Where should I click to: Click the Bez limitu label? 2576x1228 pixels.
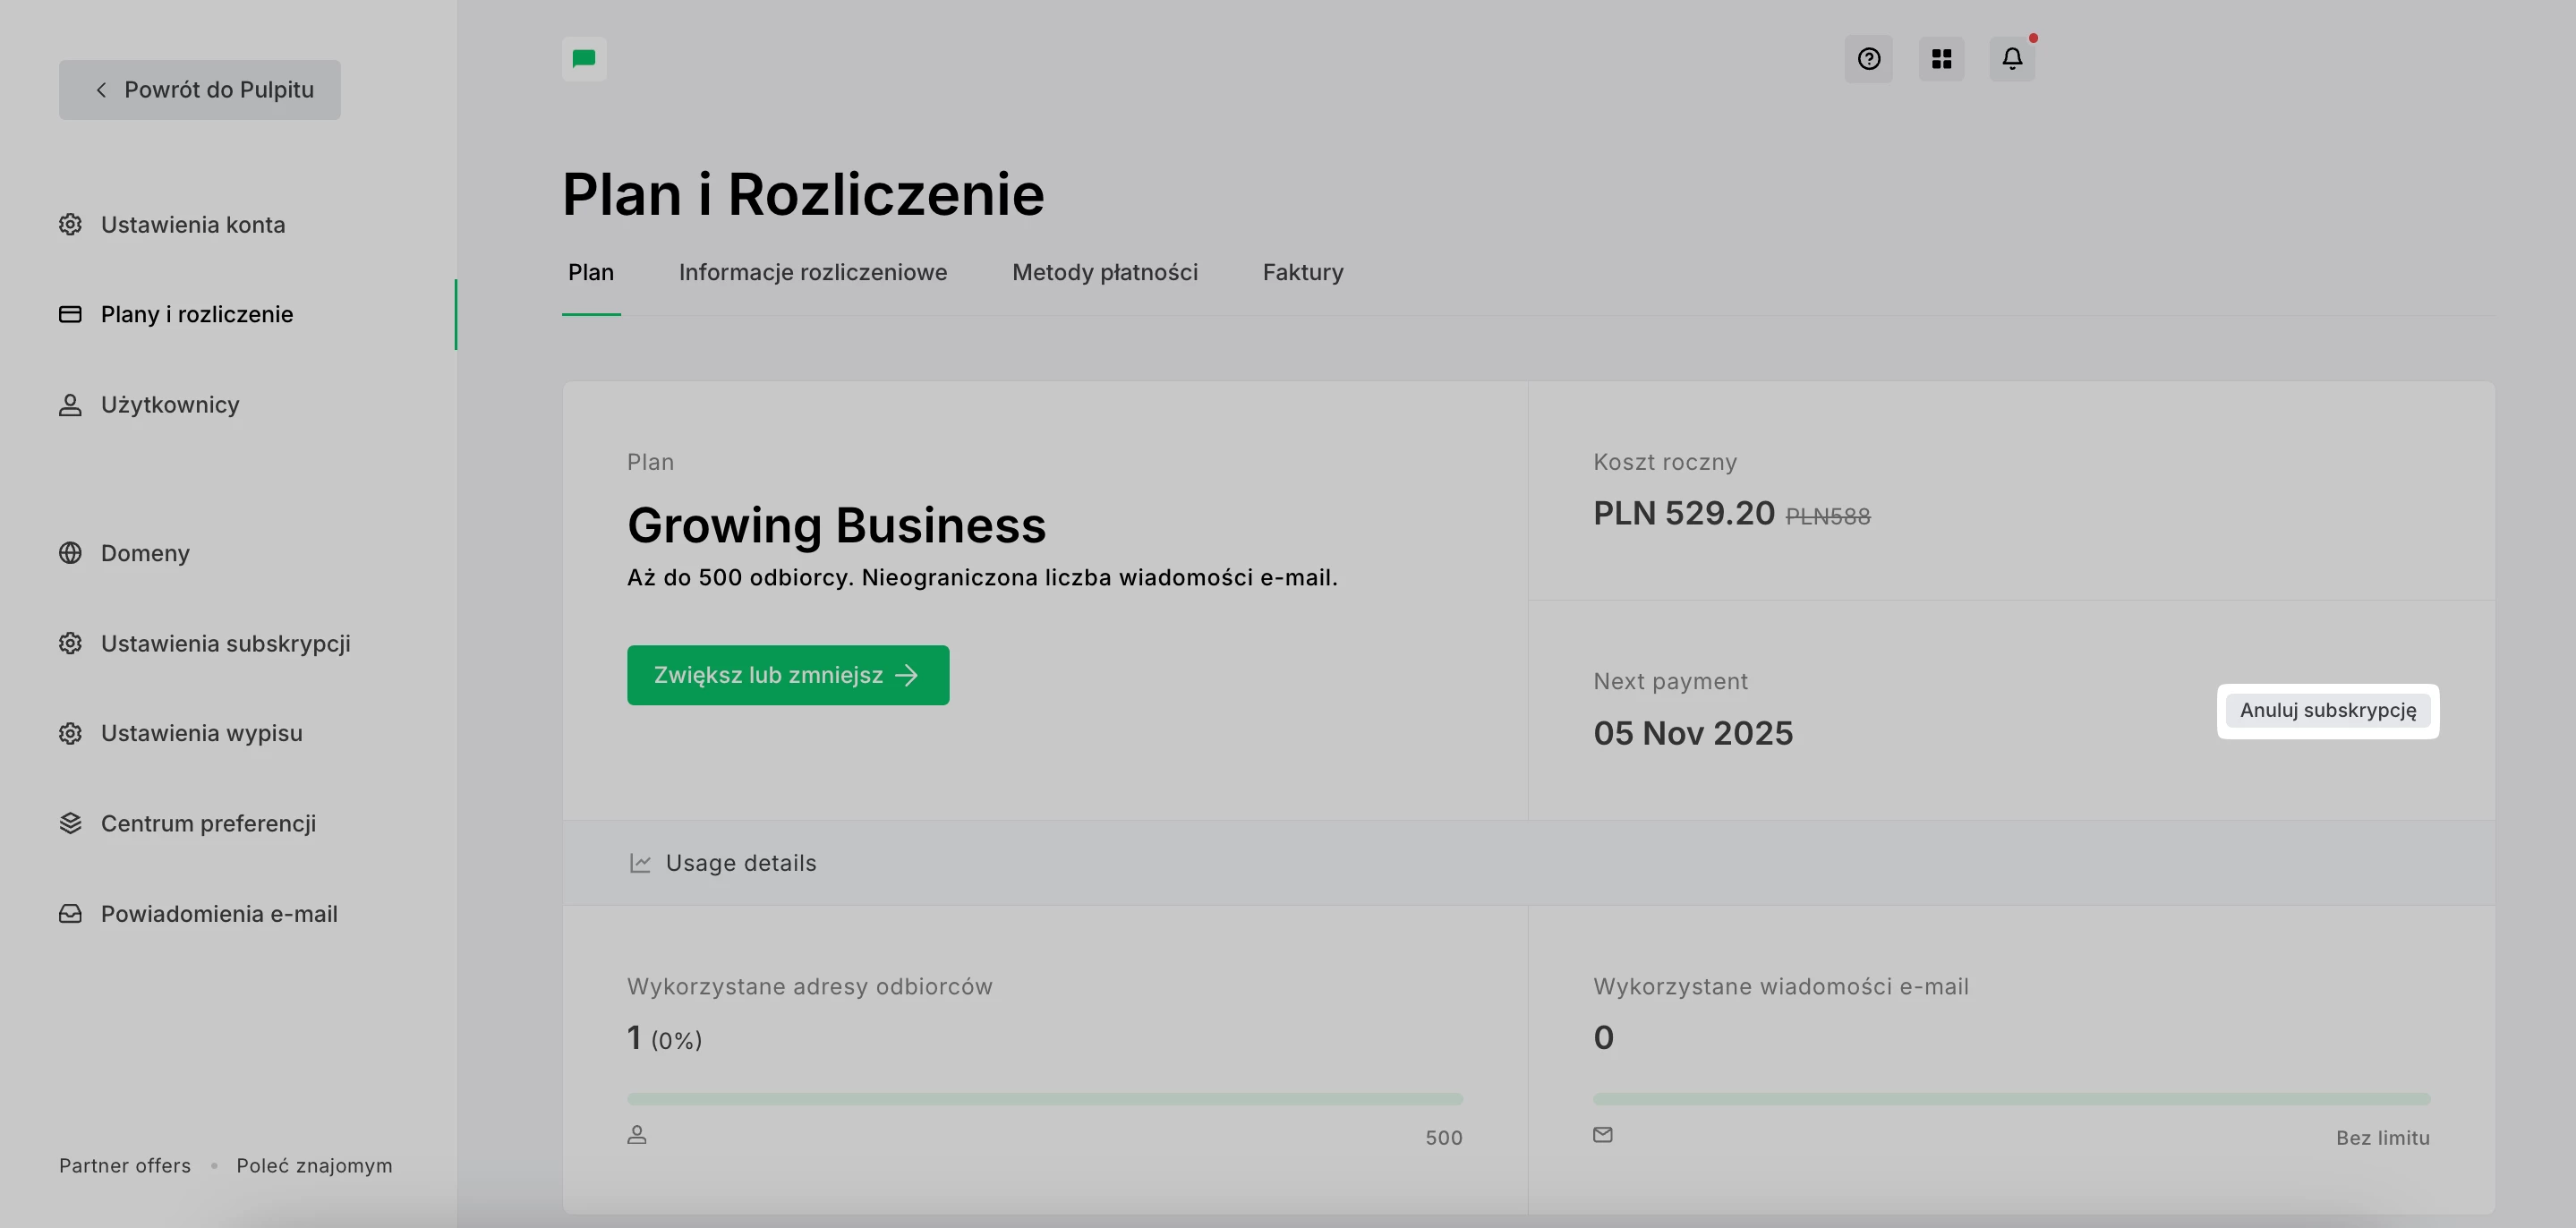pyautogui.click(x=2383, y=1138)
